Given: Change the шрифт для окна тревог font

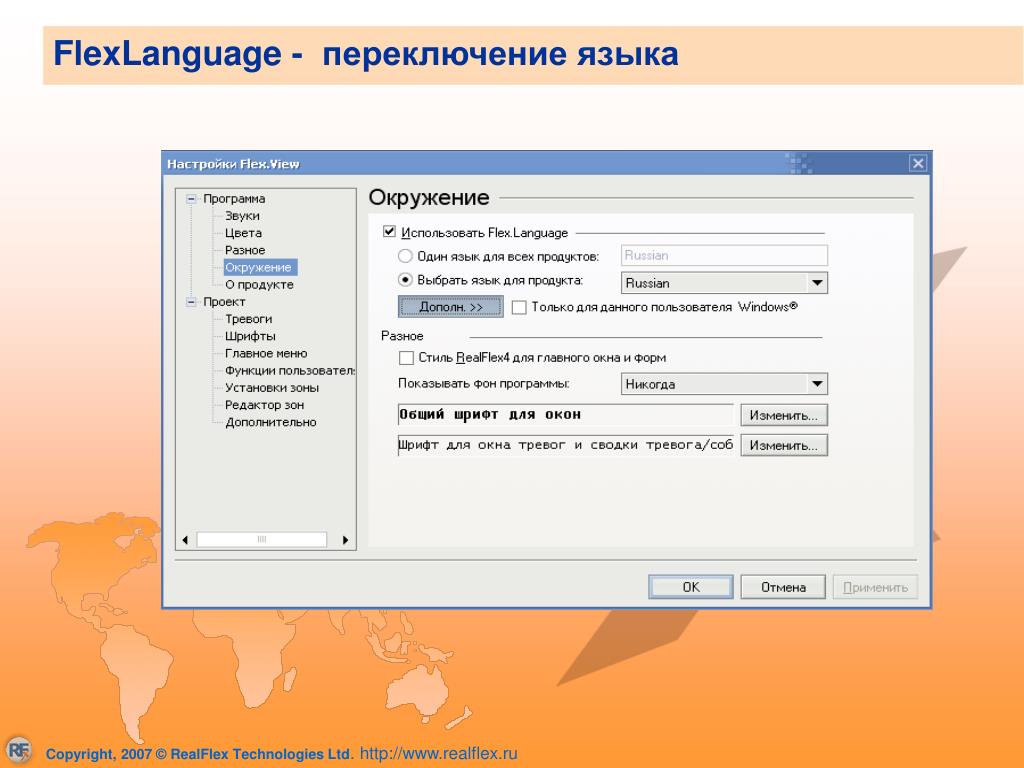Looking at the screenshot, I should click(784, 445).
